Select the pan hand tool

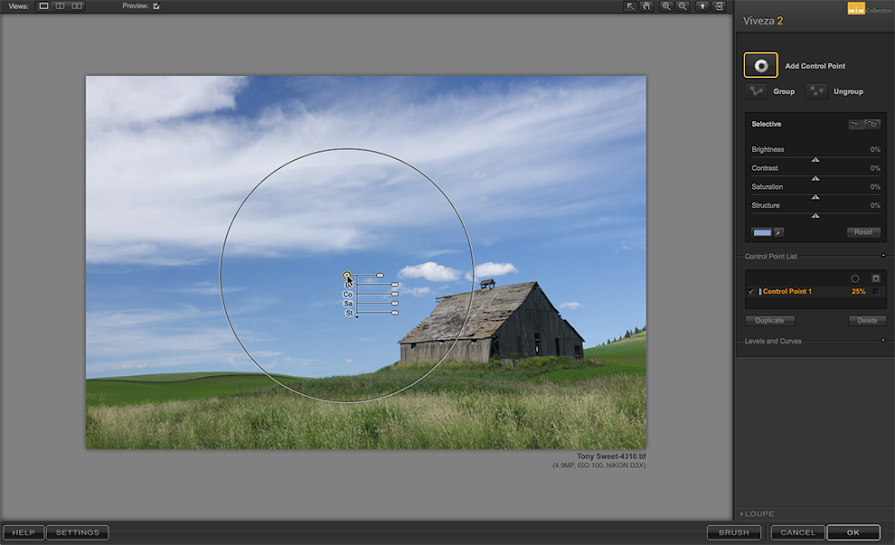[x=647, y=6]
